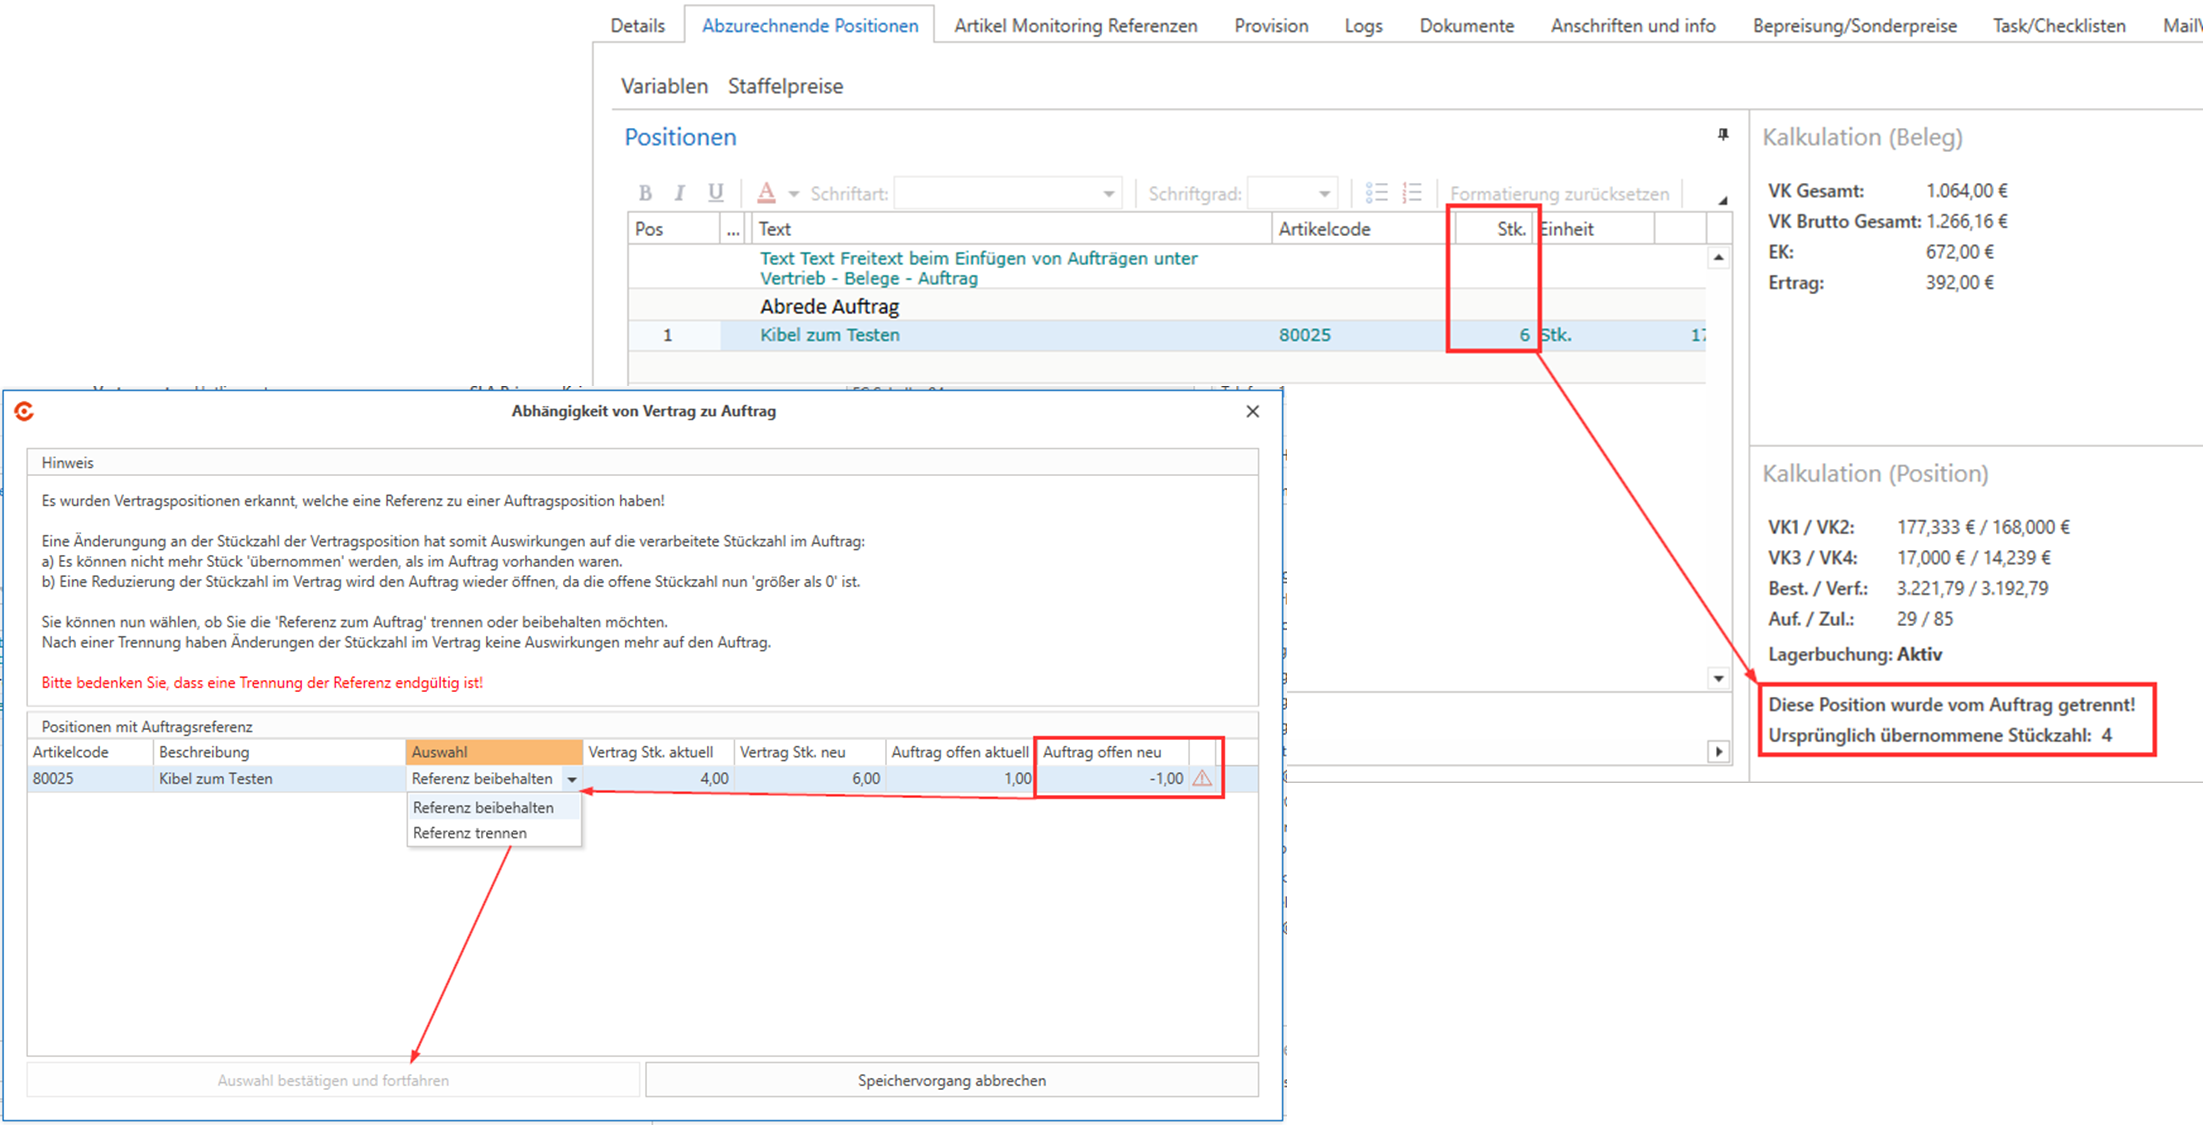Viewport: 2203px width, 1125px height.
Task: Select the position row Kibel zum Testen
Action: pos(1166,335)
